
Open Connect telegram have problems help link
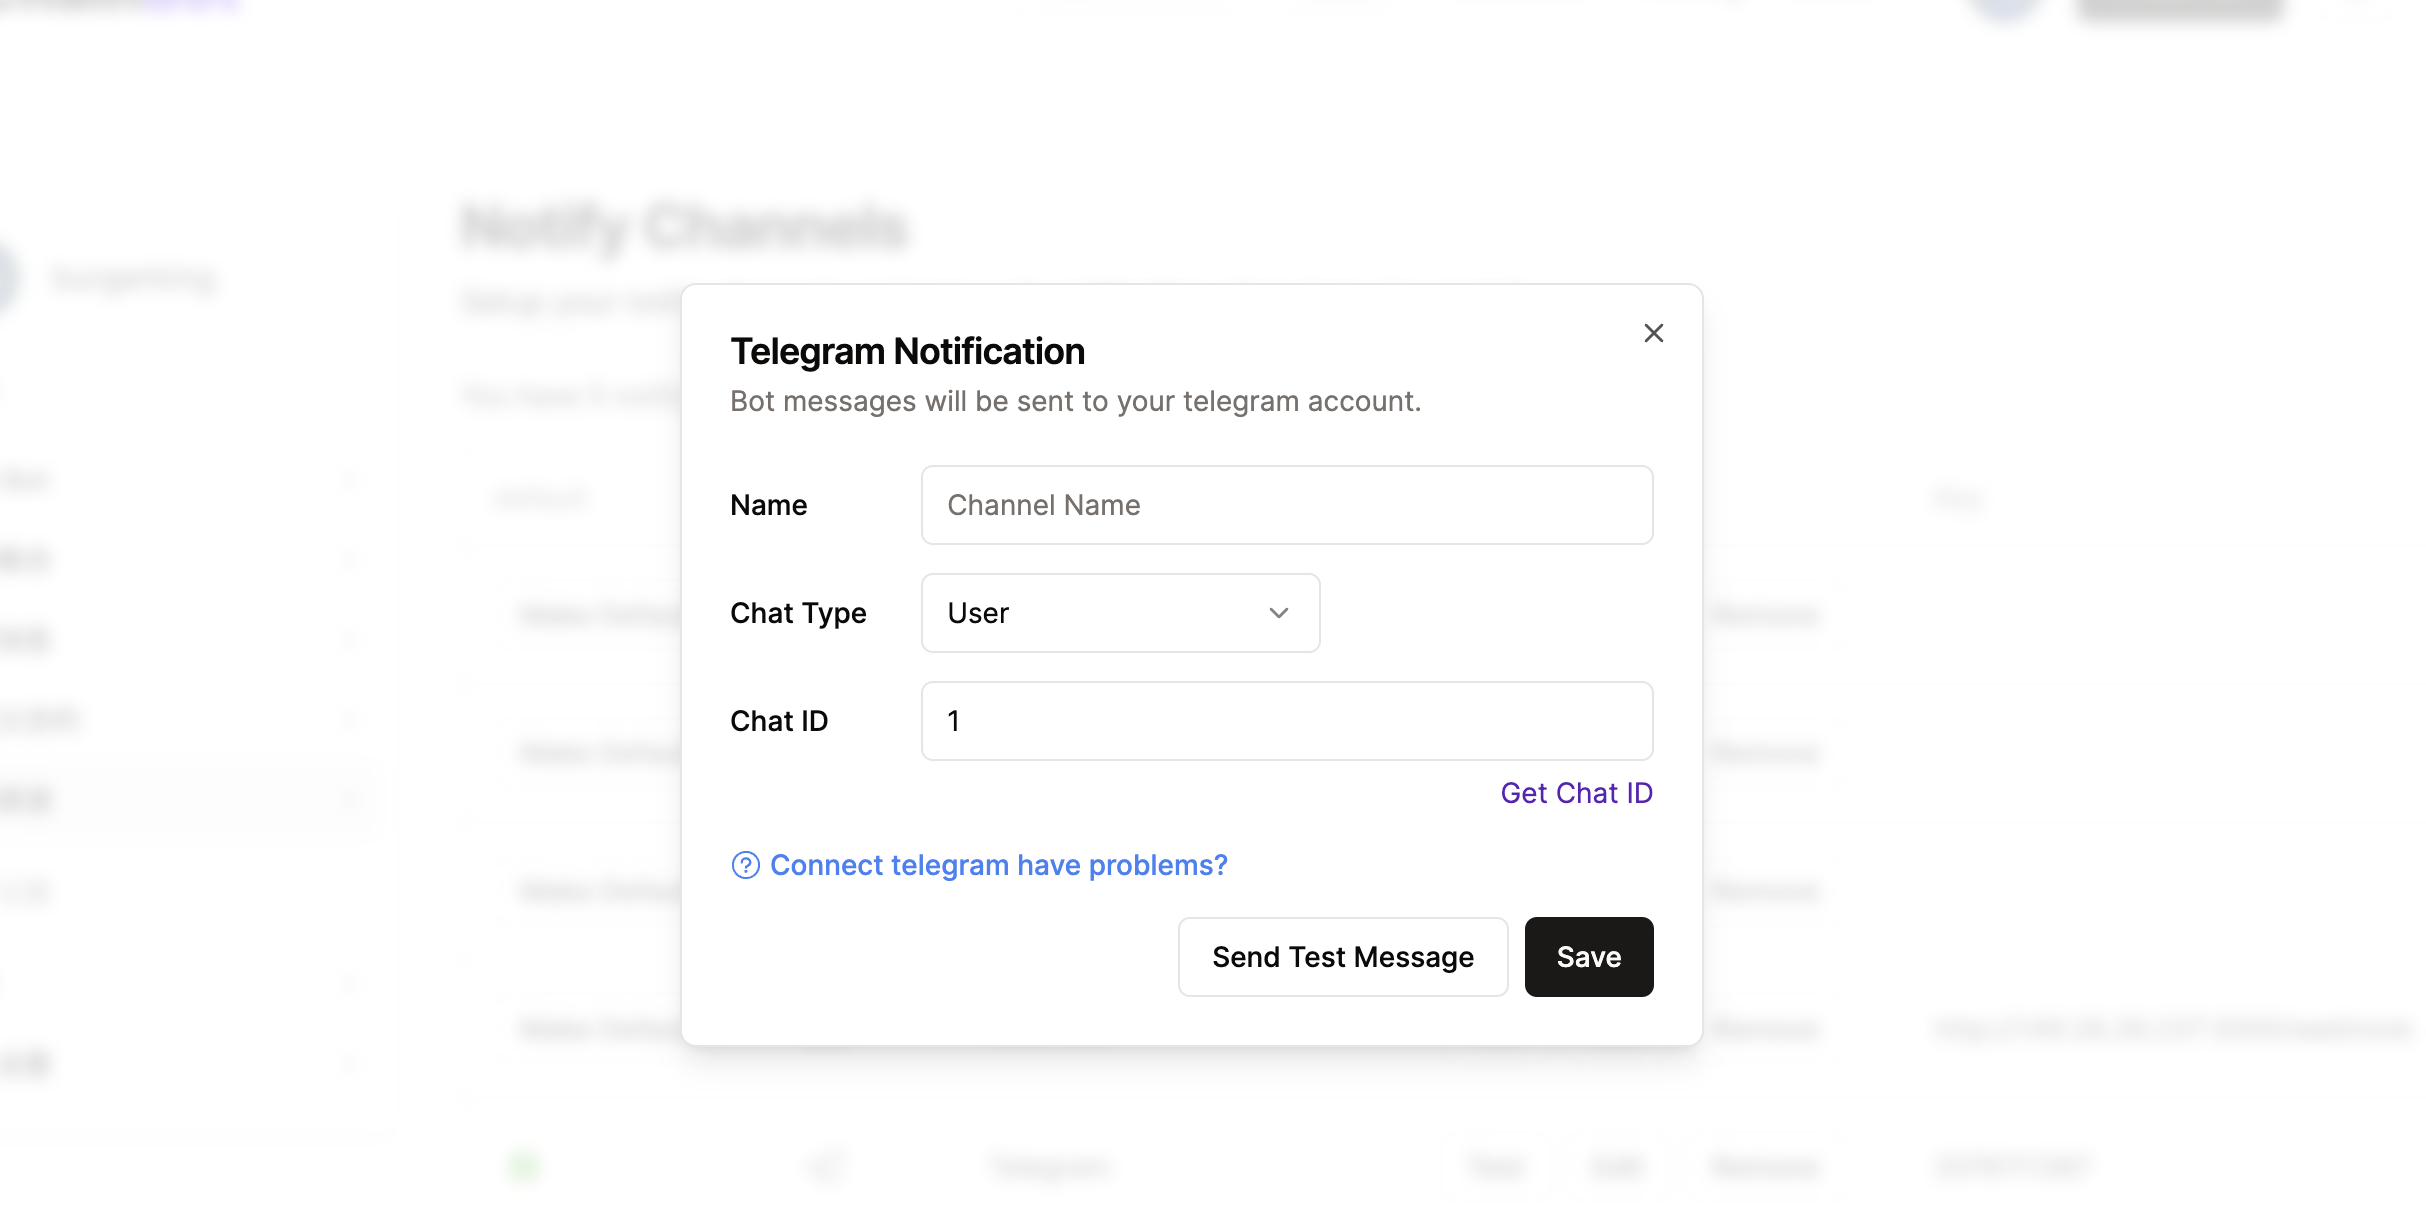tap(998, 865)
